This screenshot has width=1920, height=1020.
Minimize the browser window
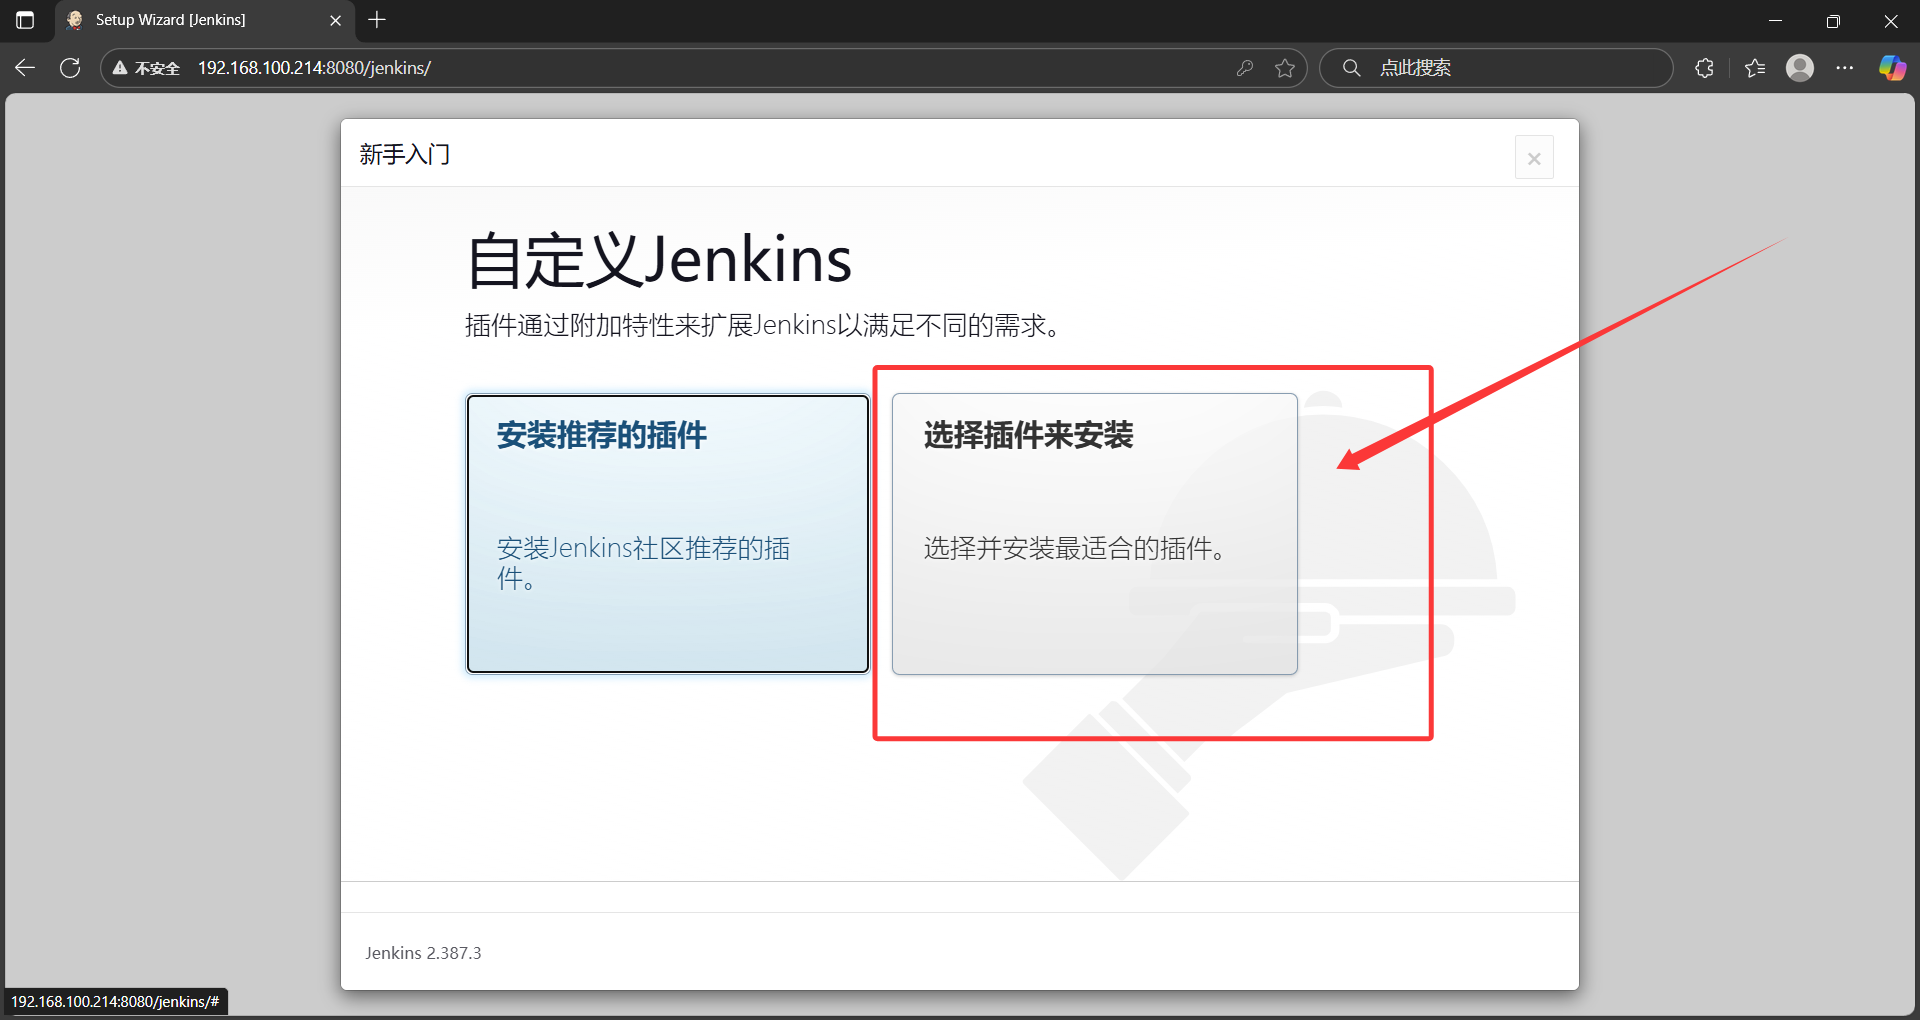tap(1776, 21)
